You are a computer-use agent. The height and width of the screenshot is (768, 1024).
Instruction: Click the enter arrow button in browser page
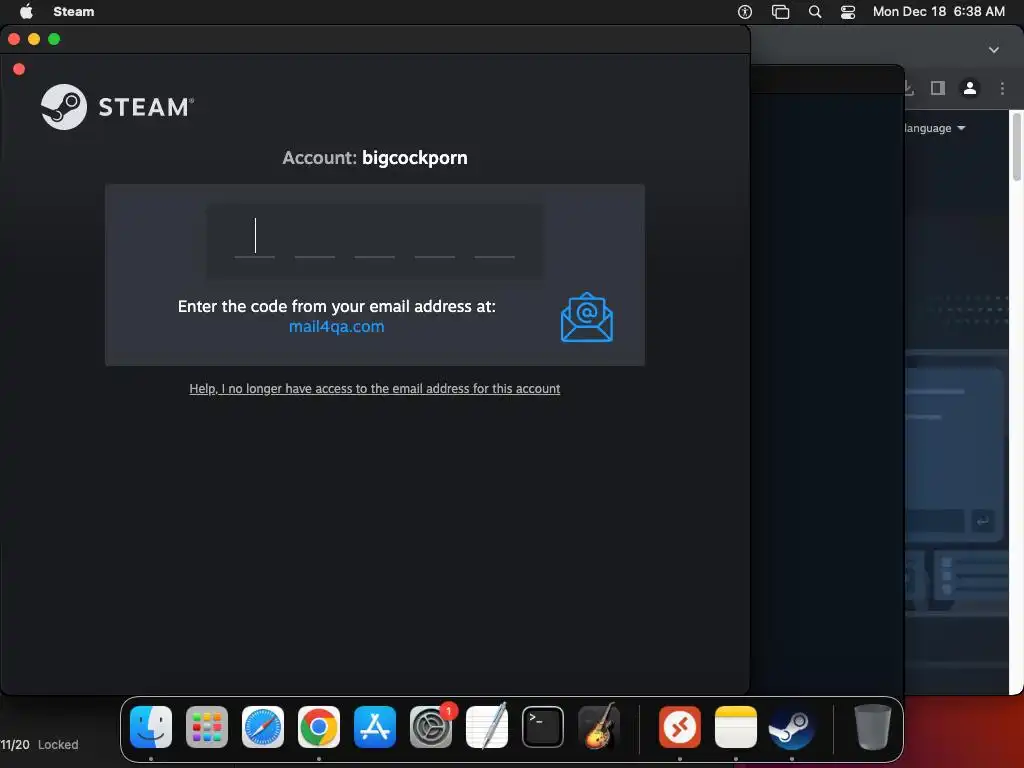tap(982, 521)
